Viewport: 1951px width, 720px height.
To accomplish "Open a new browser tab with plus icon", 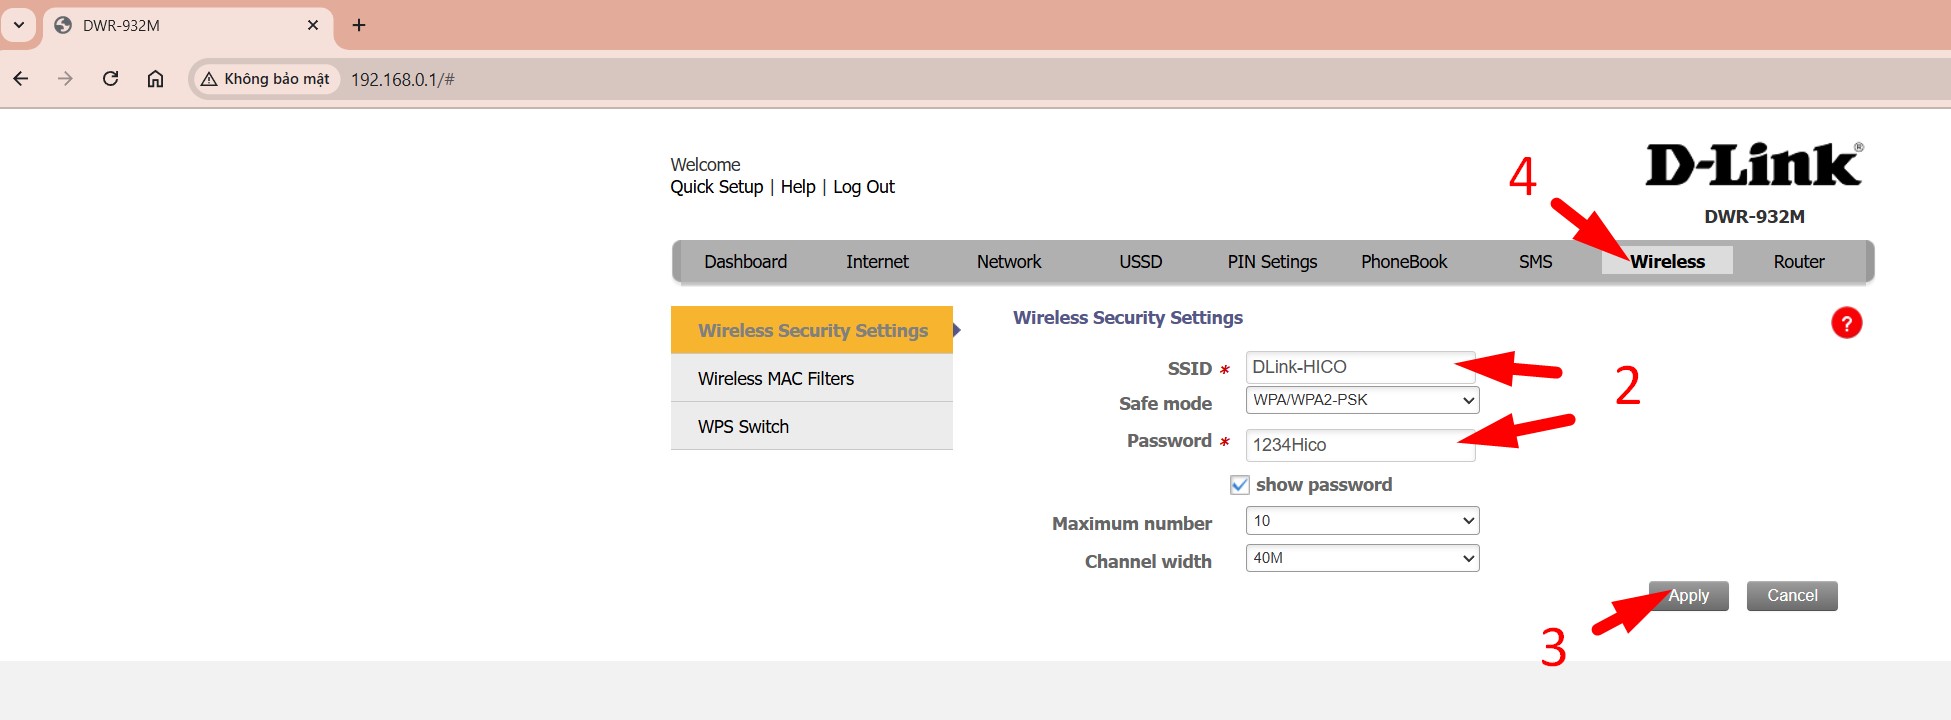I will (359, 25).
